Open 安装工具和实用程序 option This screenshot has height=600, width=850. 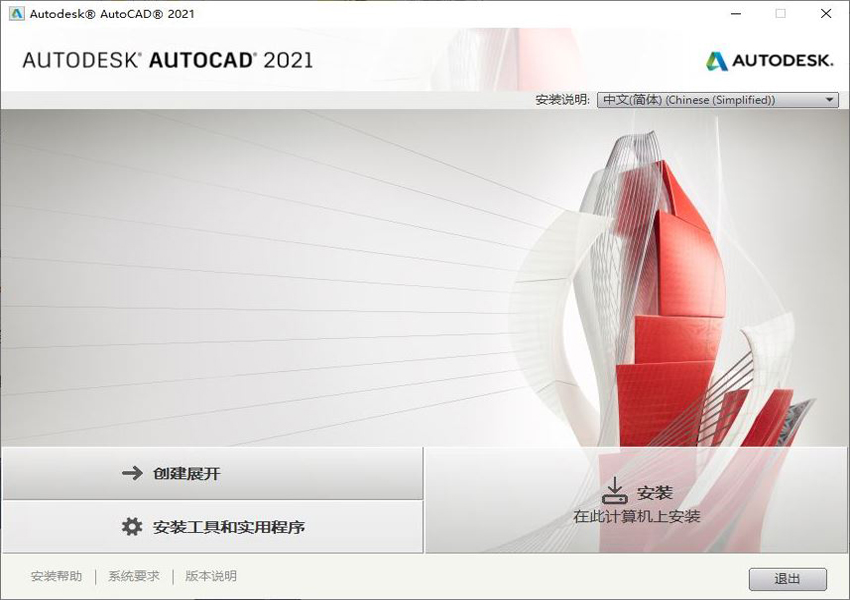point(229,526)
